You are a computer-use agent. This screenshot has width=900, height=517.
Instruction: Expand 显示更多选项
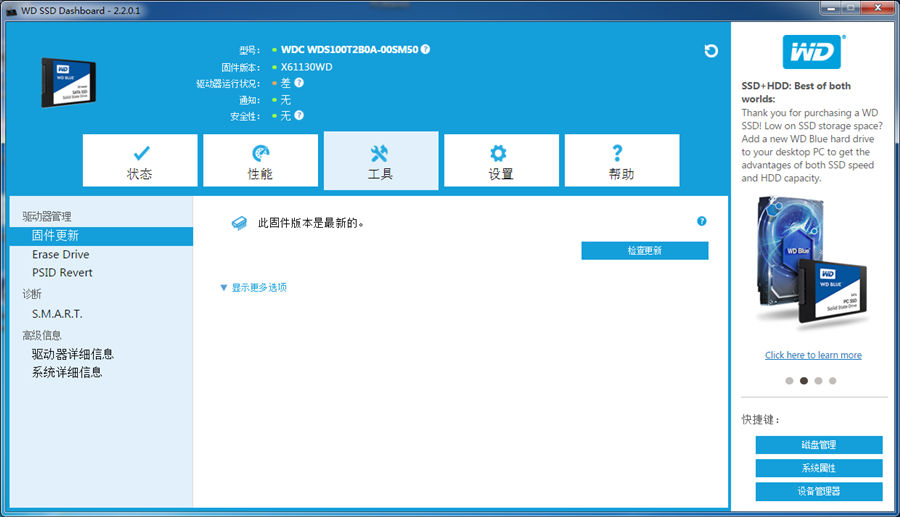254,288
